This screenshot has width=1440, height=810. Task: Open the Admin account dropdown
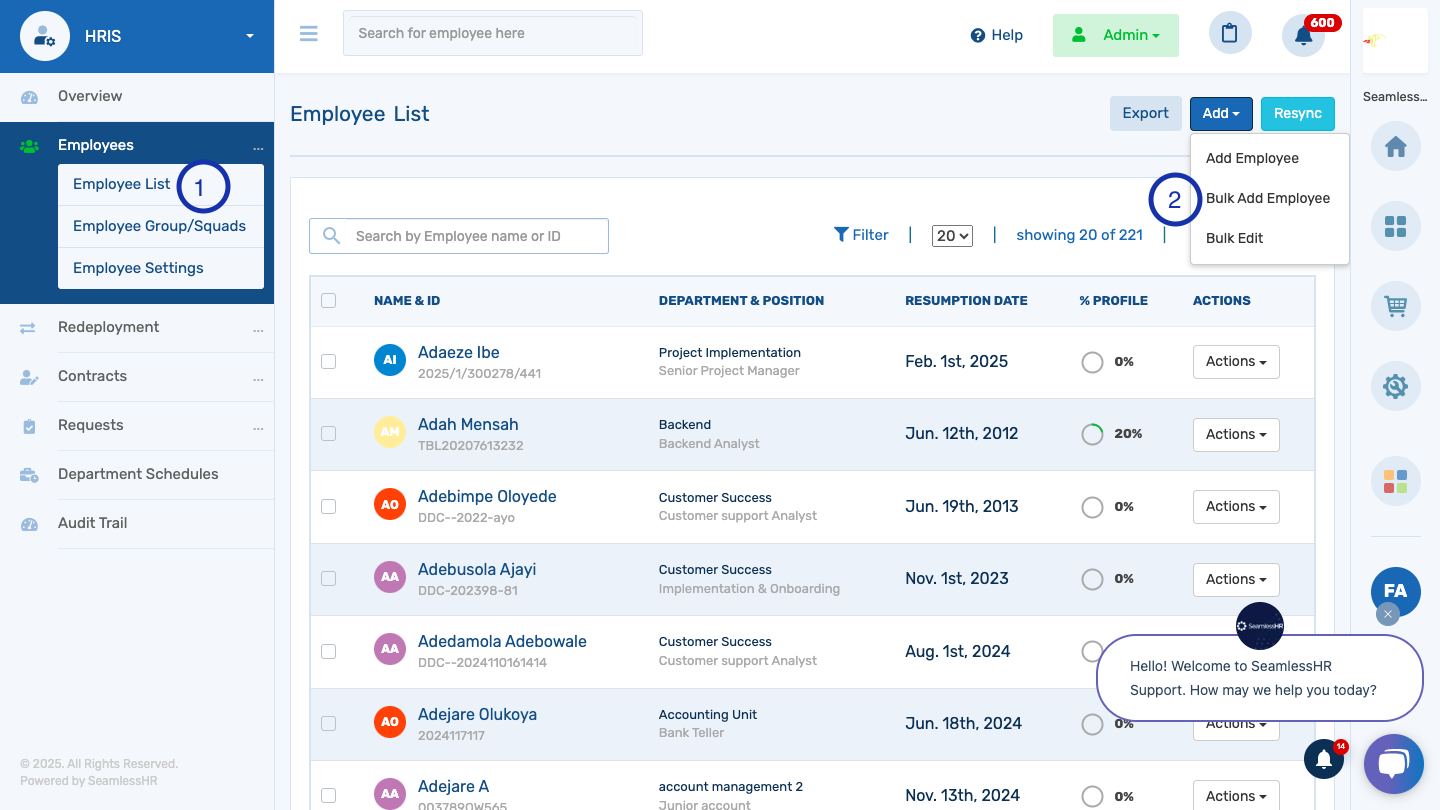1115,33
